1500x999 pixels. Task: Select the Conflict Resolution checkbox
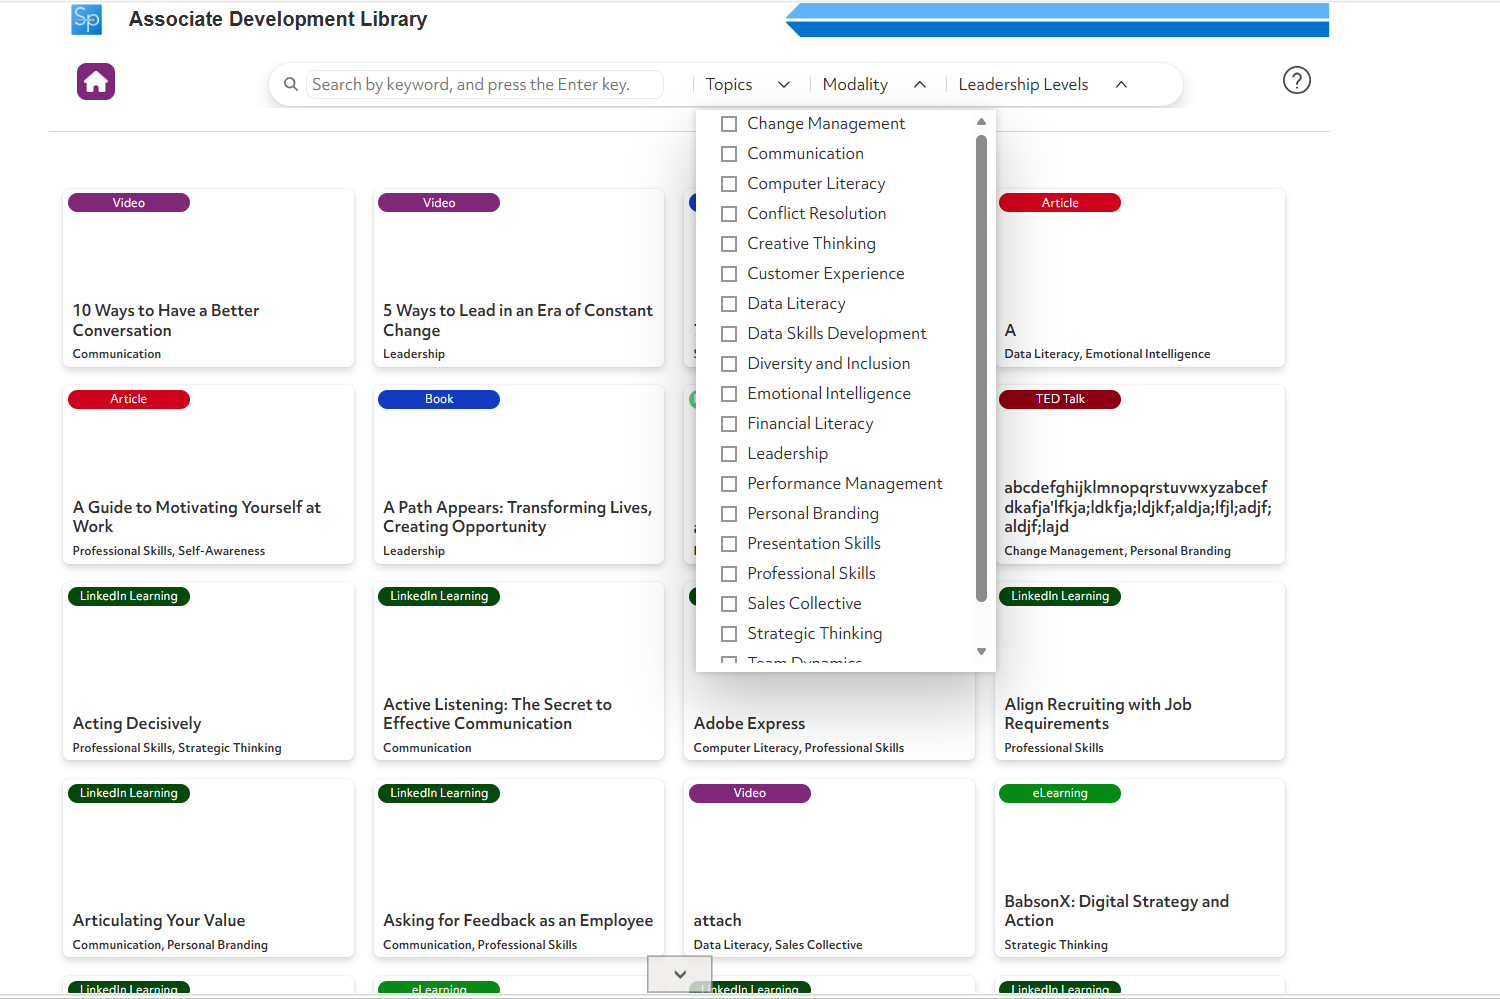tap(729, 214)
